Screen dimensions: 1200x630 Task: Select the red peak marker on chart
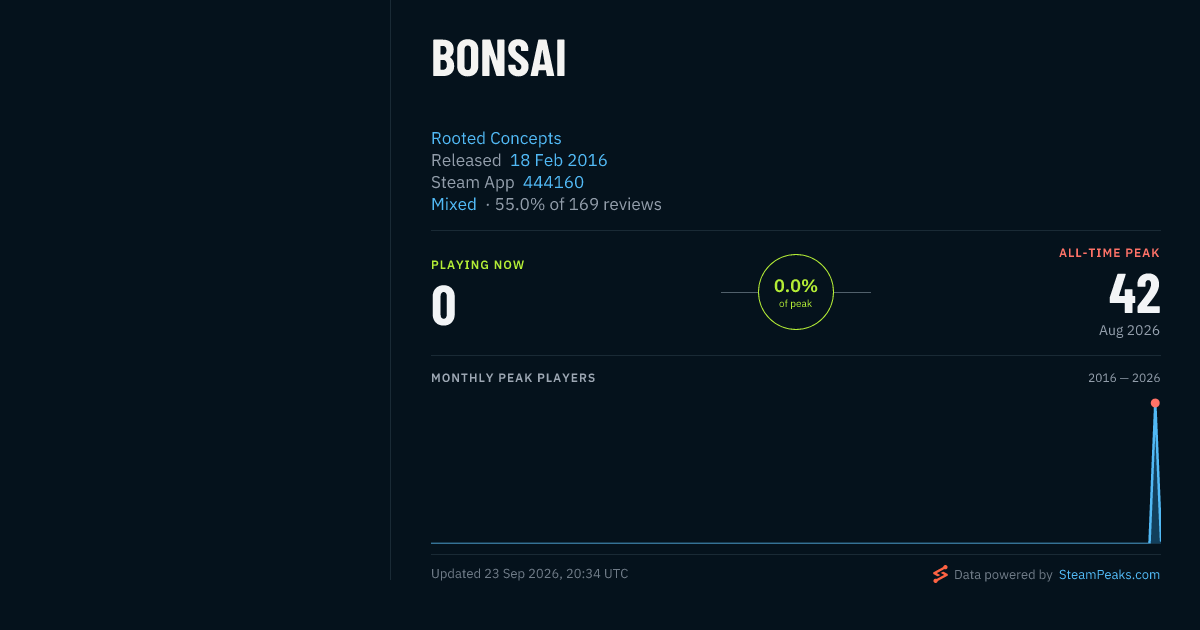click(x=1155, y=403)
